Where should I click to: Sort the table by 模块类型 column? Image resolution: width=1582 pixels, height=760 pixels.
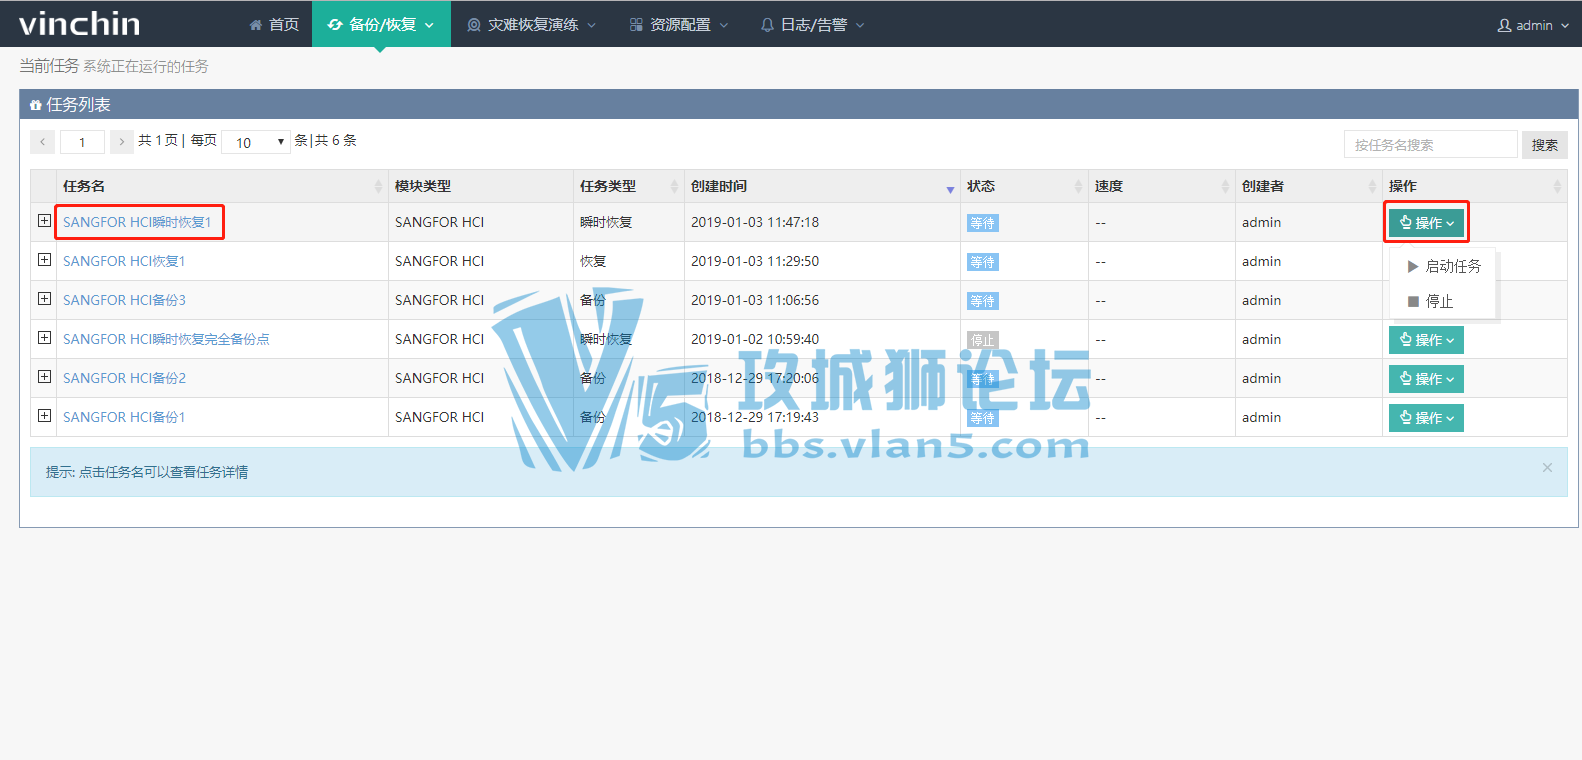[481, 186]
